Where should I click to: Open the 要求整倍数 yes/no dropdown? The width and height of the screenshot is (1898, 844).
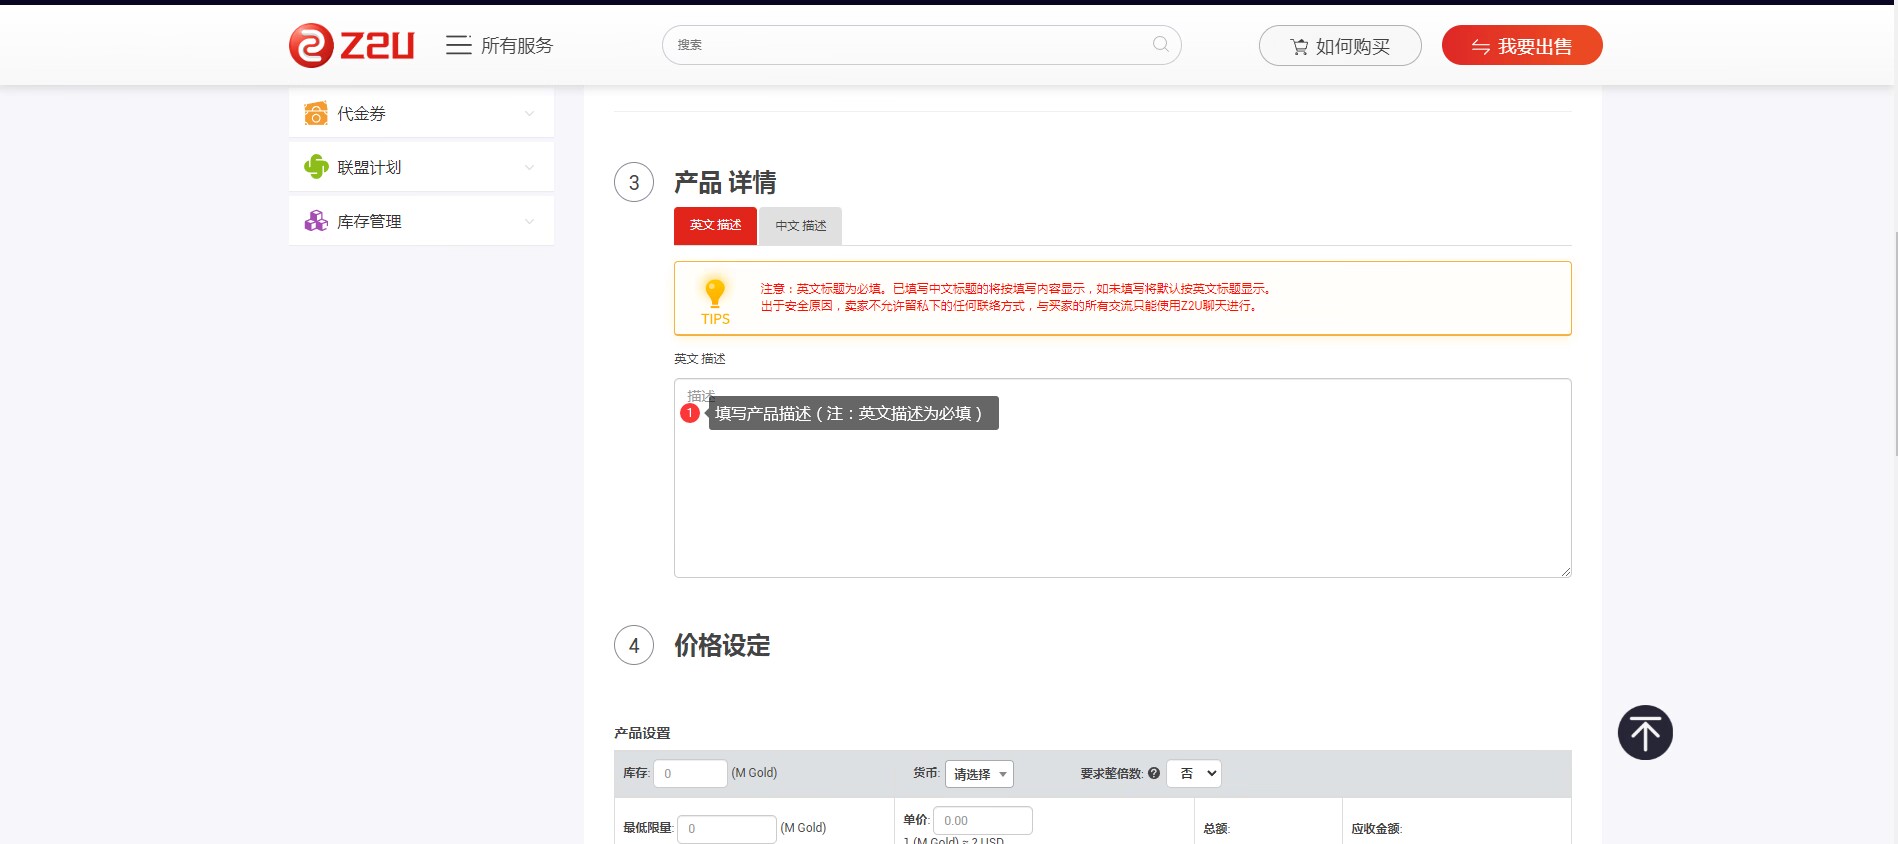(1194, 773)
